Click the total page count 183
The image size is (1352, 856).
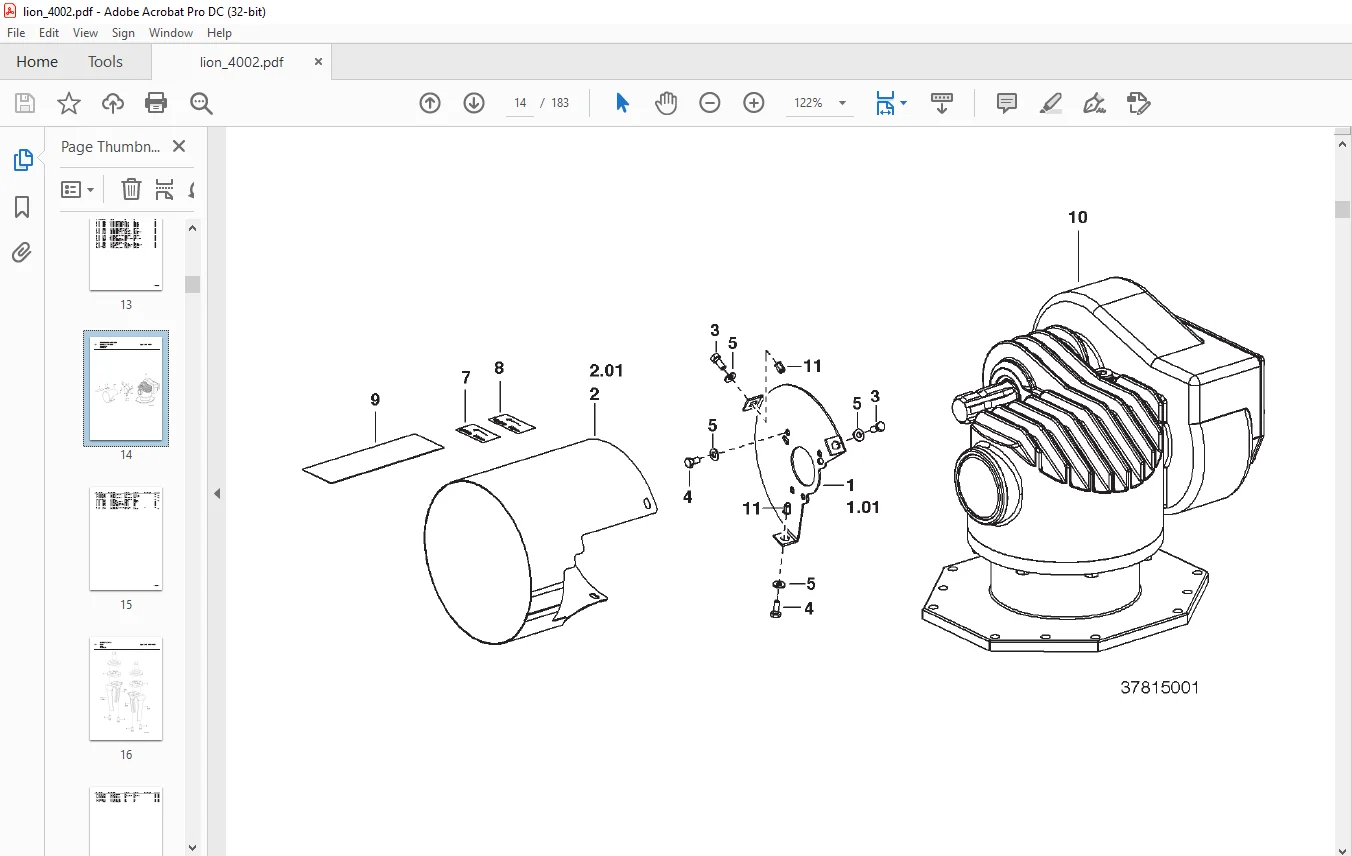pyautogui.click(x=560, y=103)
